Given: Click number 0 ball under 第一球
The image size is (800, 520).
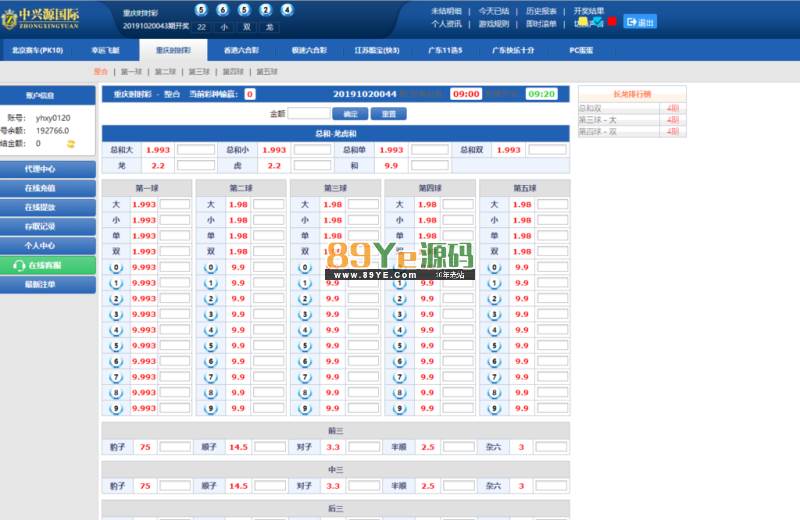Looking at the screenshot, I should pos(116,267).
